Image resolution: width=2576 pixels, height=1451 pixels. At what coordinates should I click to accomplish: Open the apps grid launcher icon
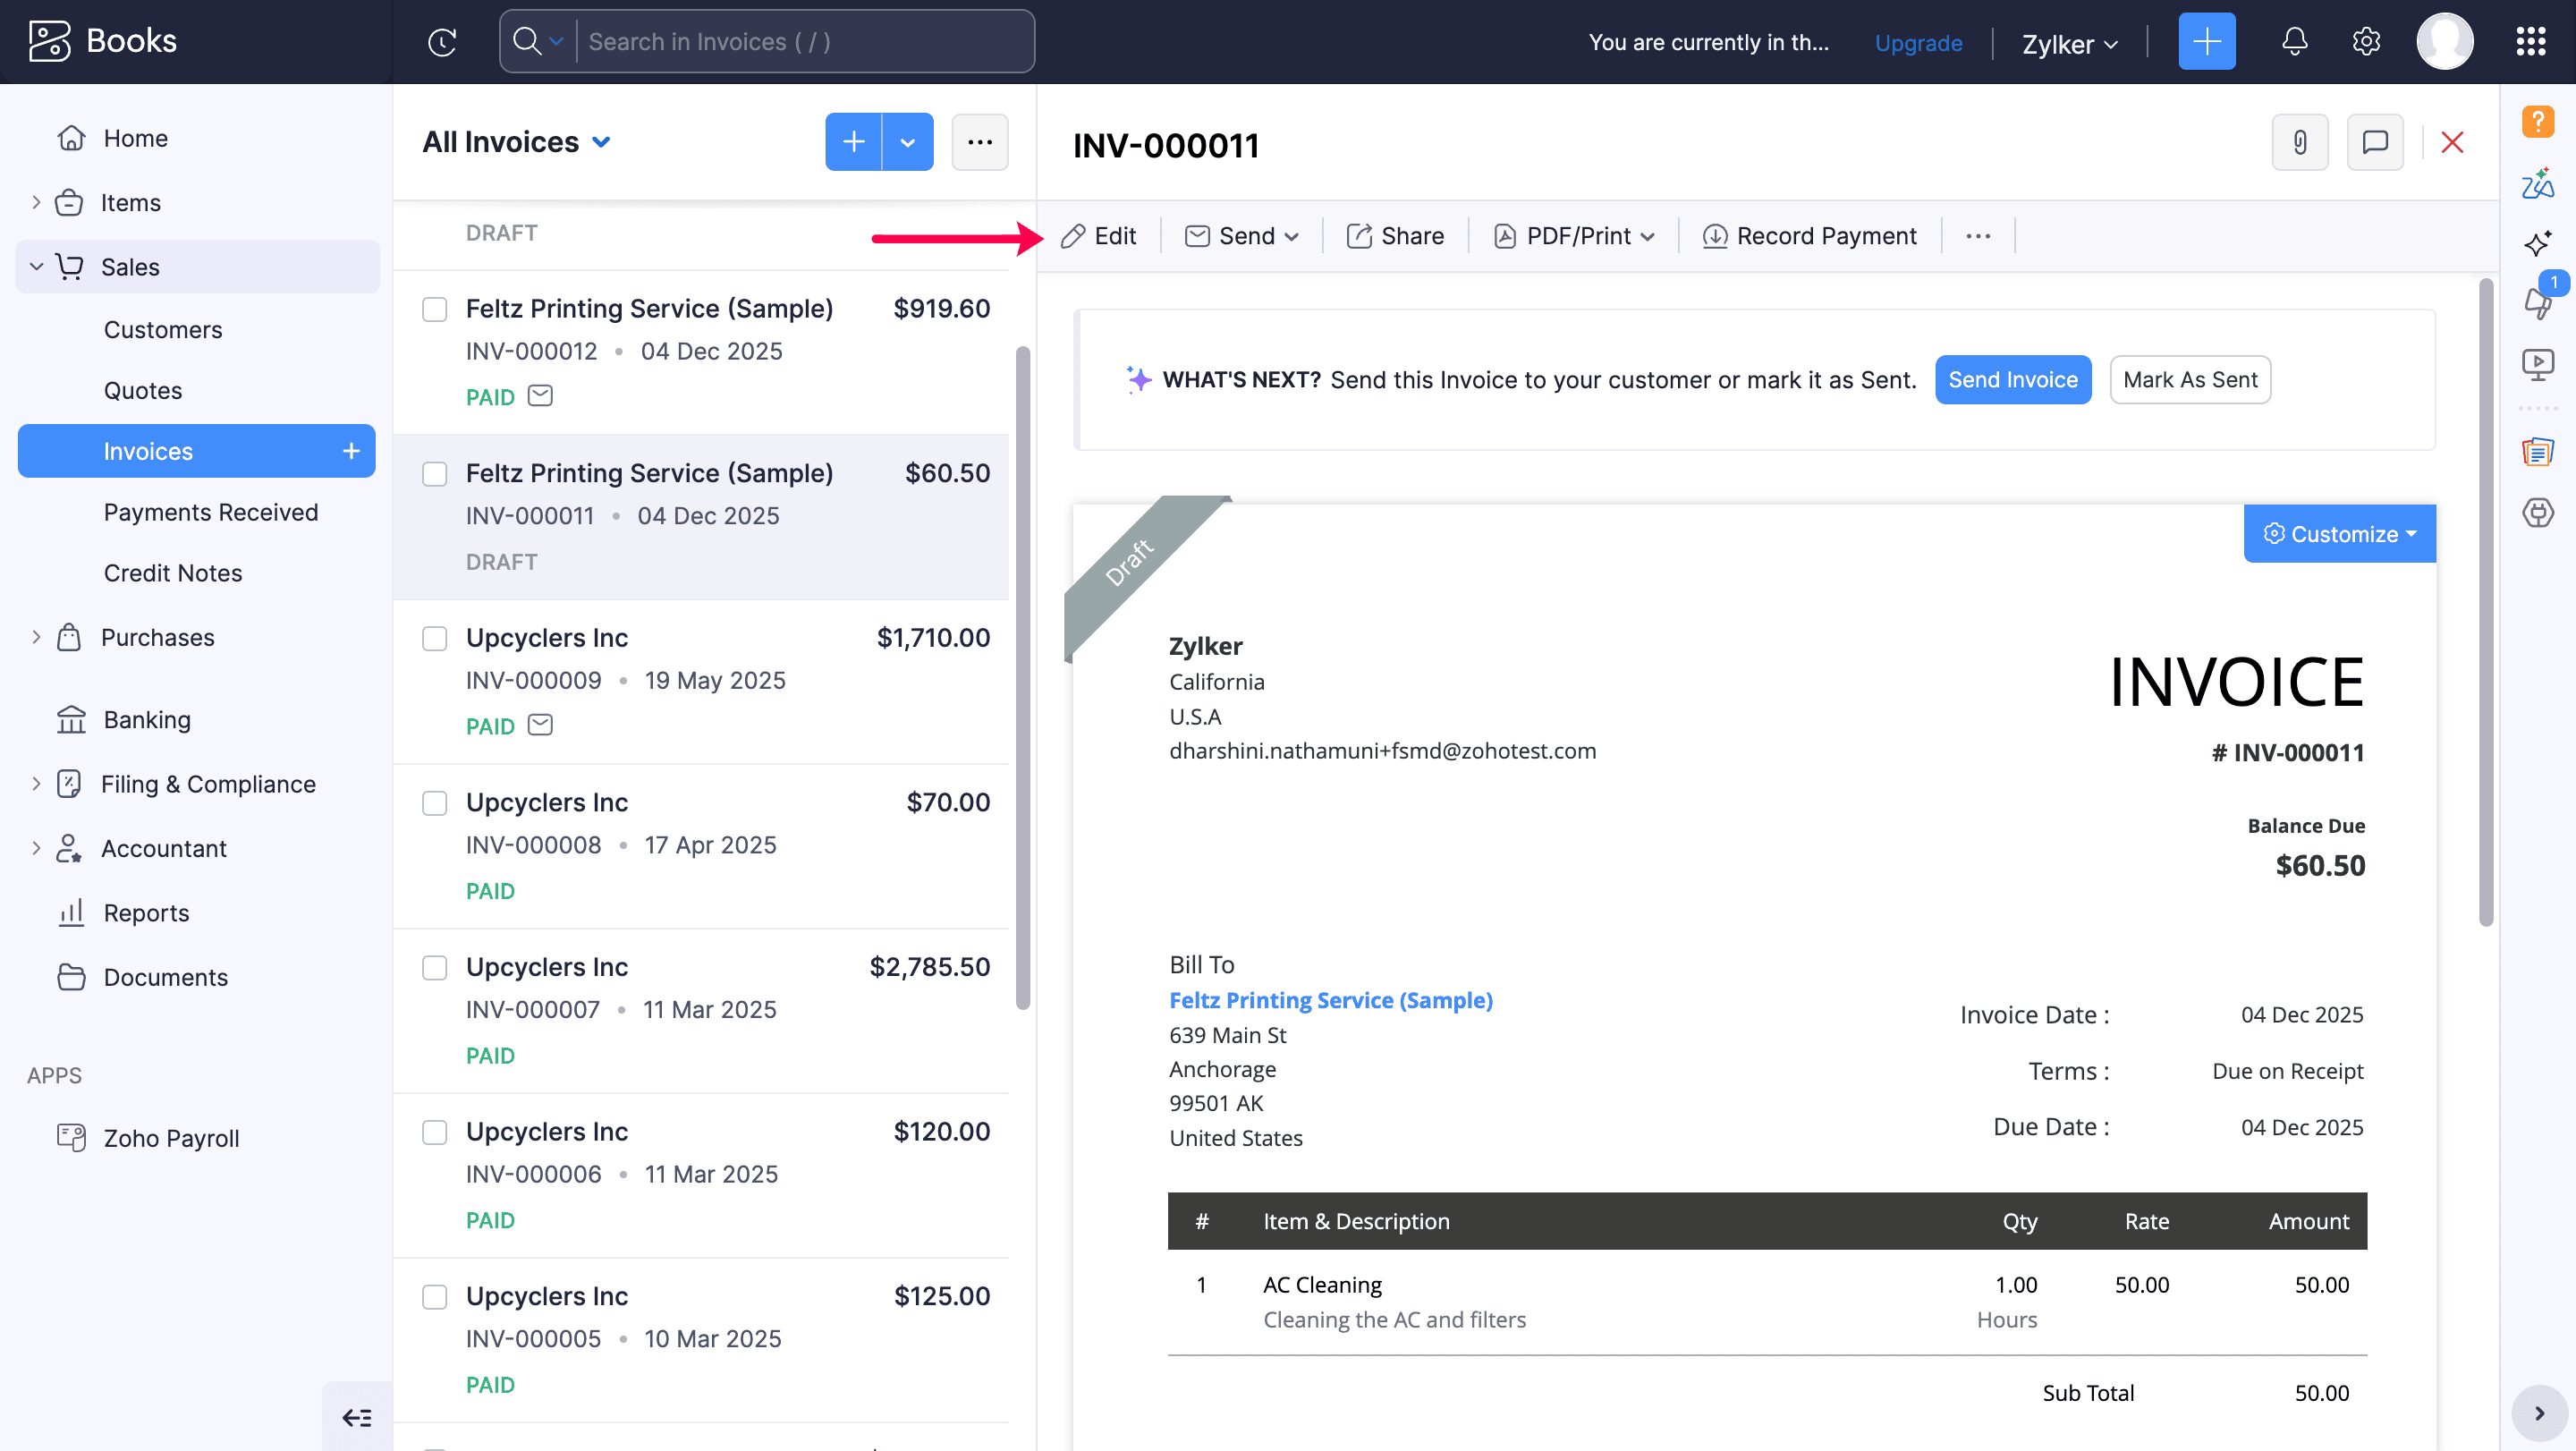(2530, 42)
